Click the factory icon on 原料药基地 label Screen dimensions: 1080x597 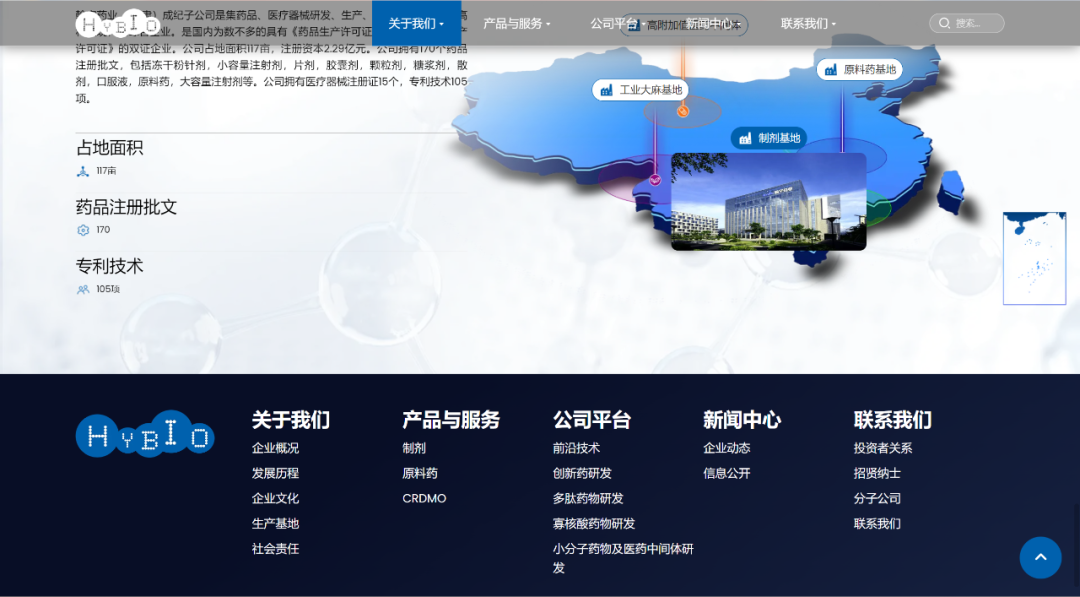[x=831, y=70]
